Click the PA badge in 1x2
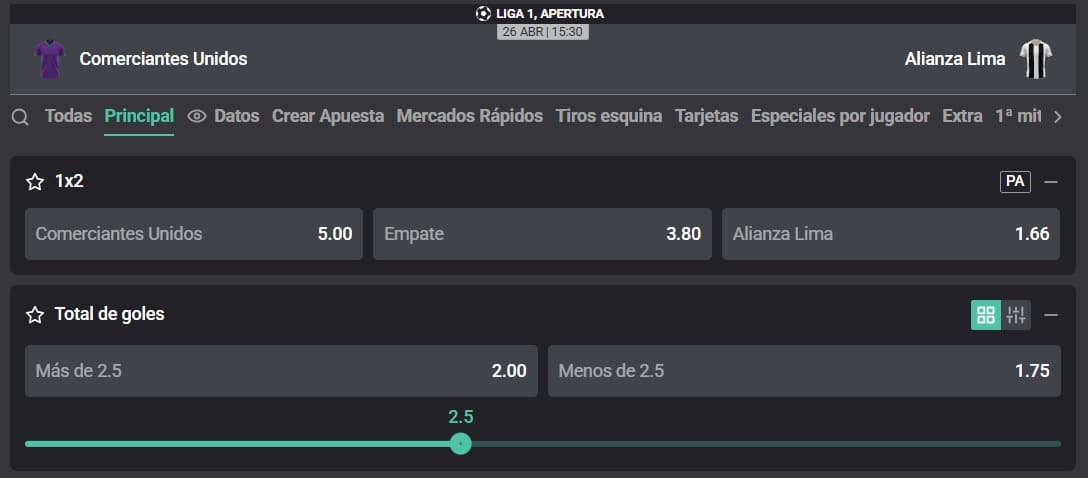Image resolution: width=1088 pixels, height=478 pixels. pos(1015,181)
